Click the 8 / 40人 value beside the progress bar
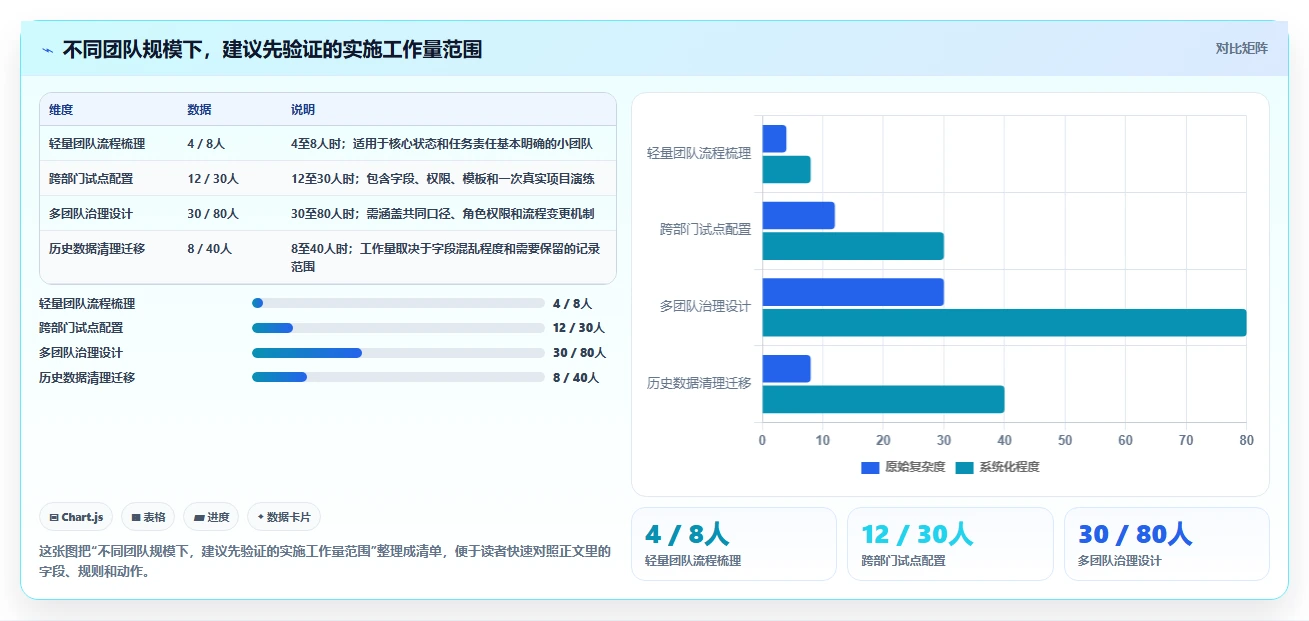 (576, 378)
